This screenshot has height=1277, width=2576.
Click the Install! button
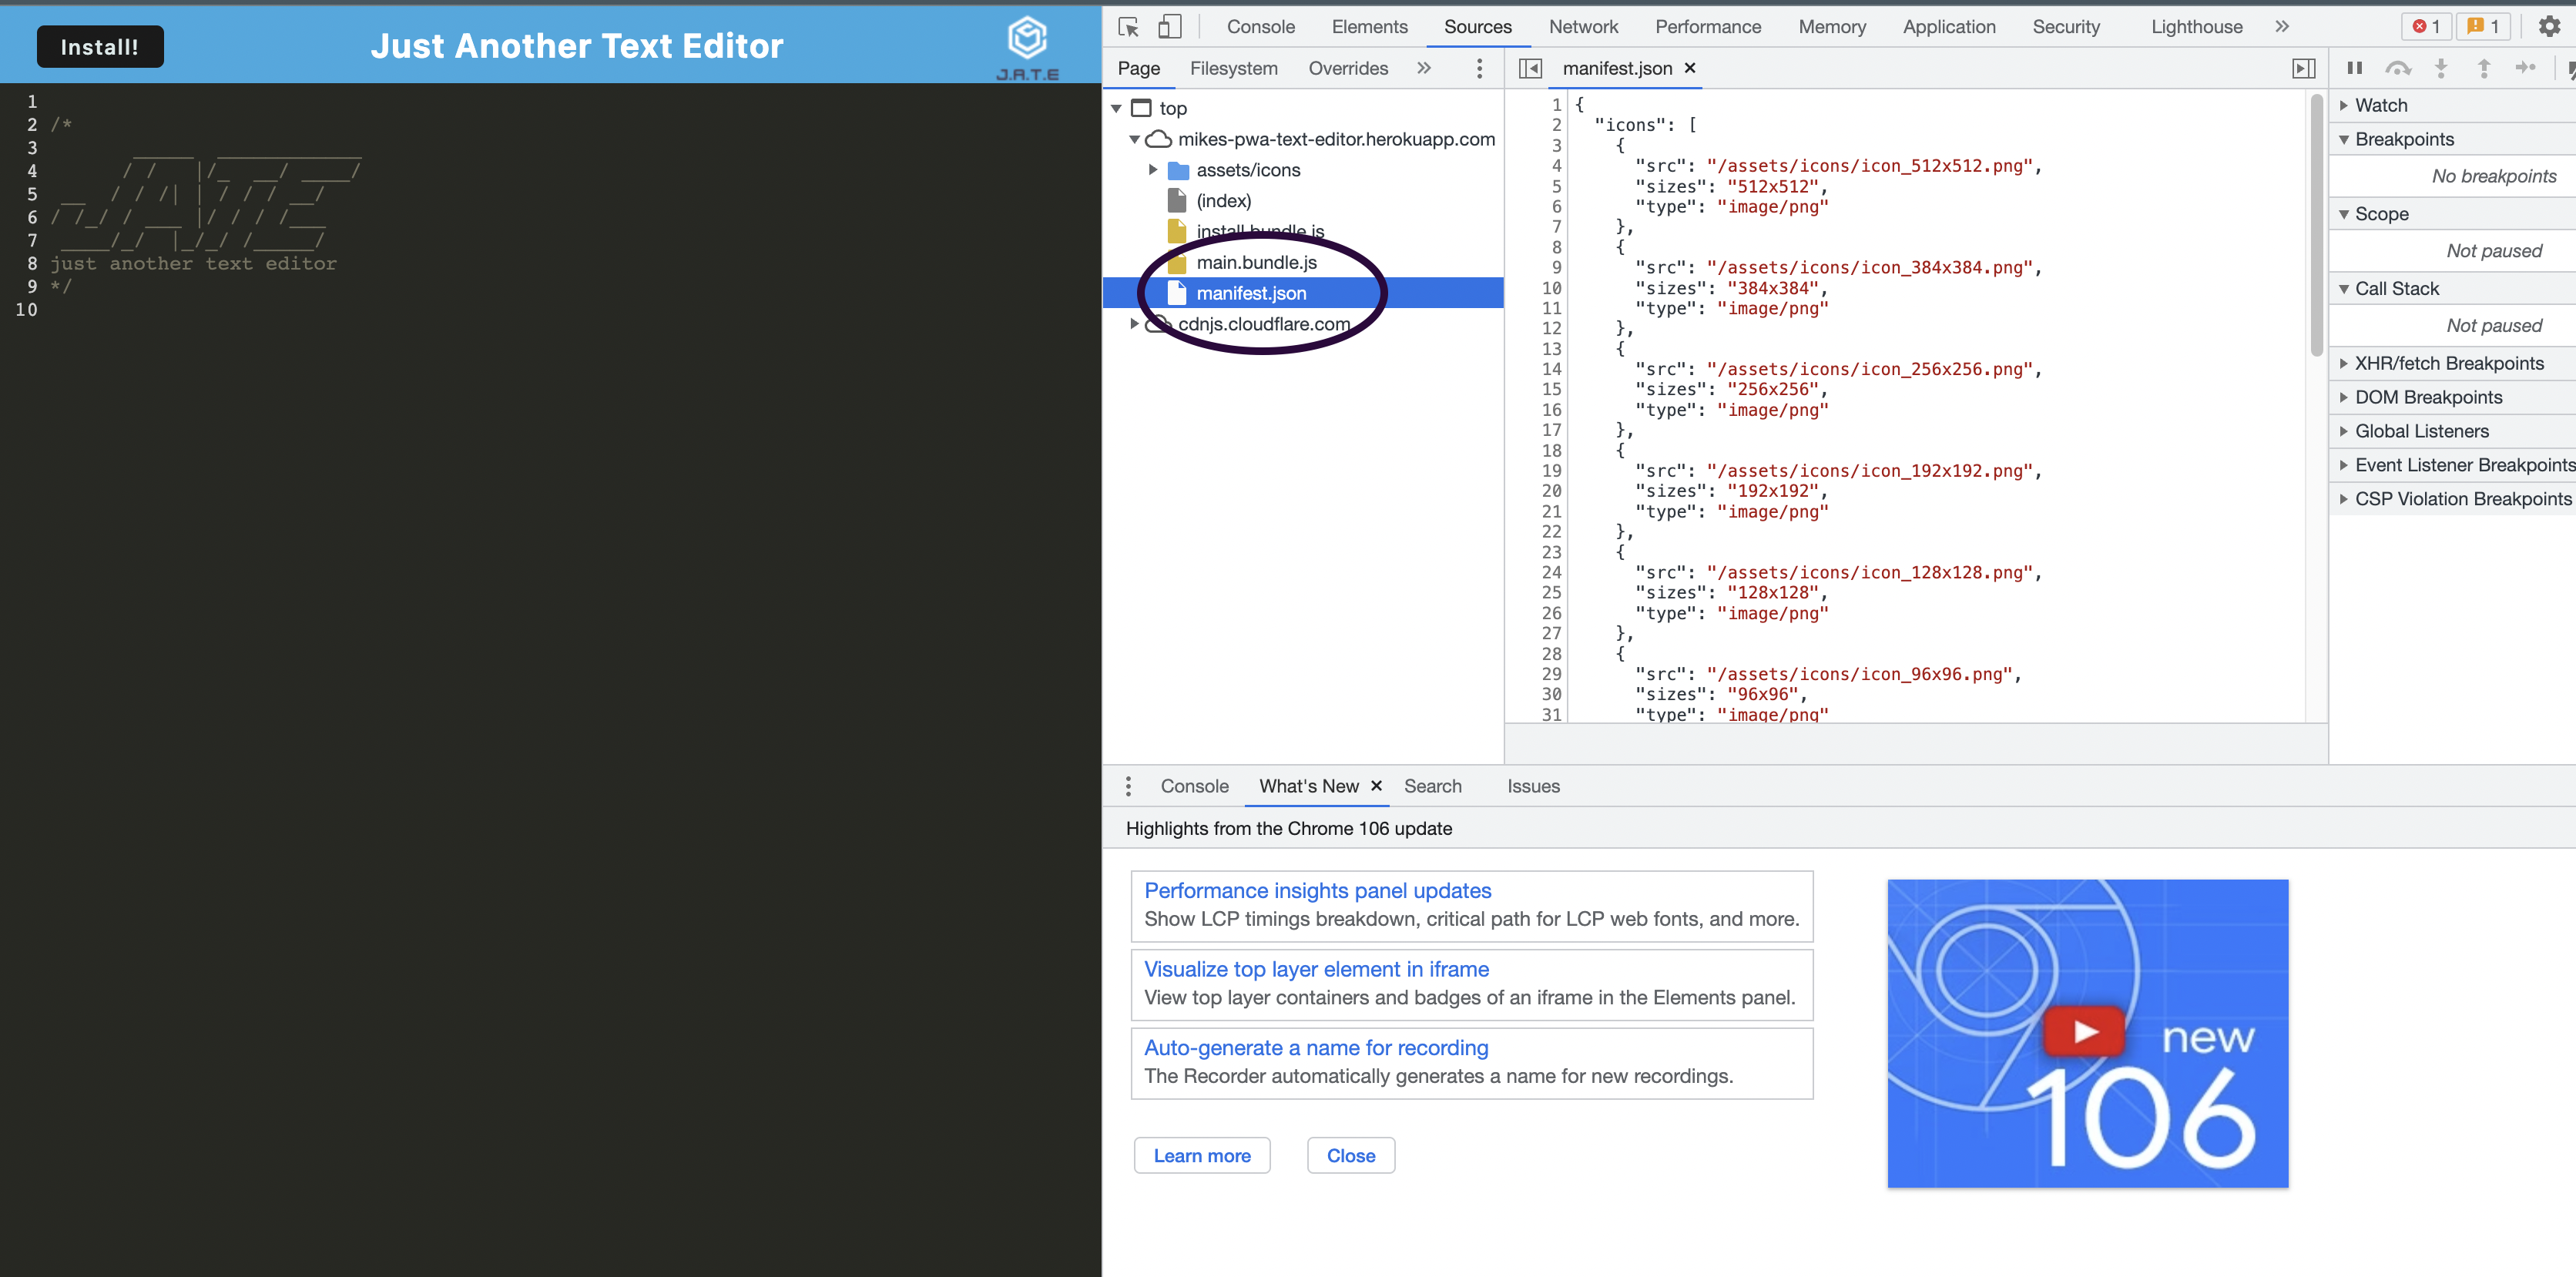pos(99,46)
